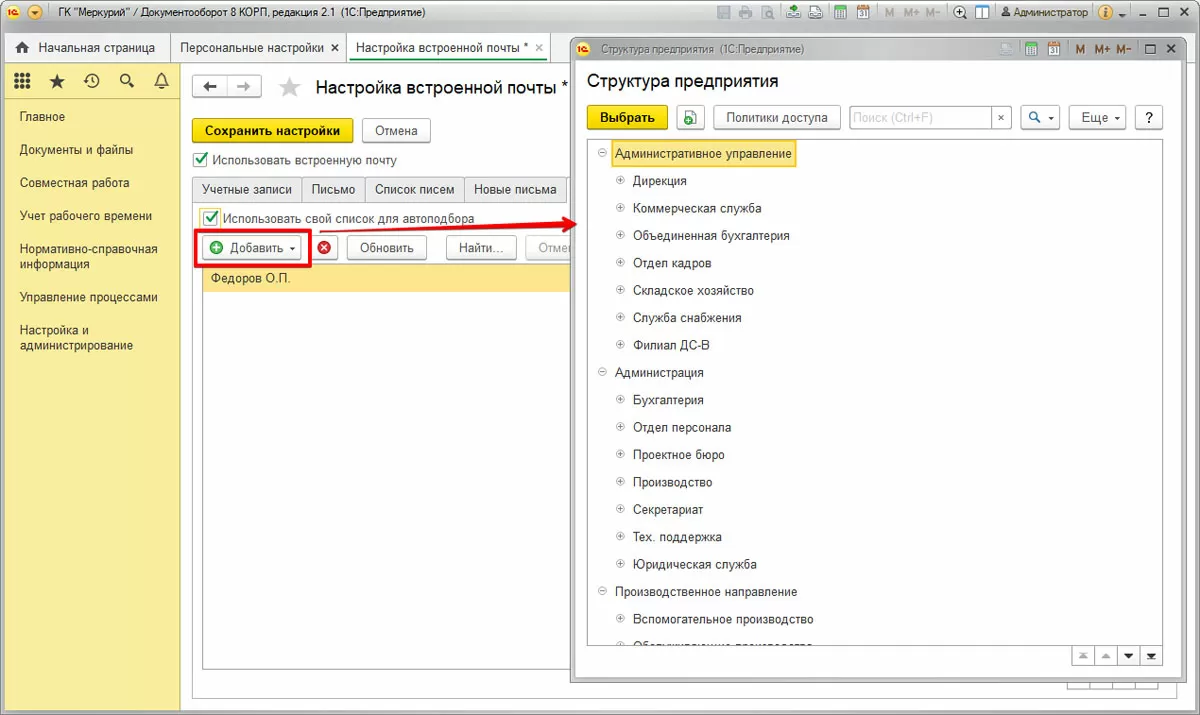Open Favorites star in sidebar panel
The height and width of the screenshot is (715, 1200).
click(57, 81)
